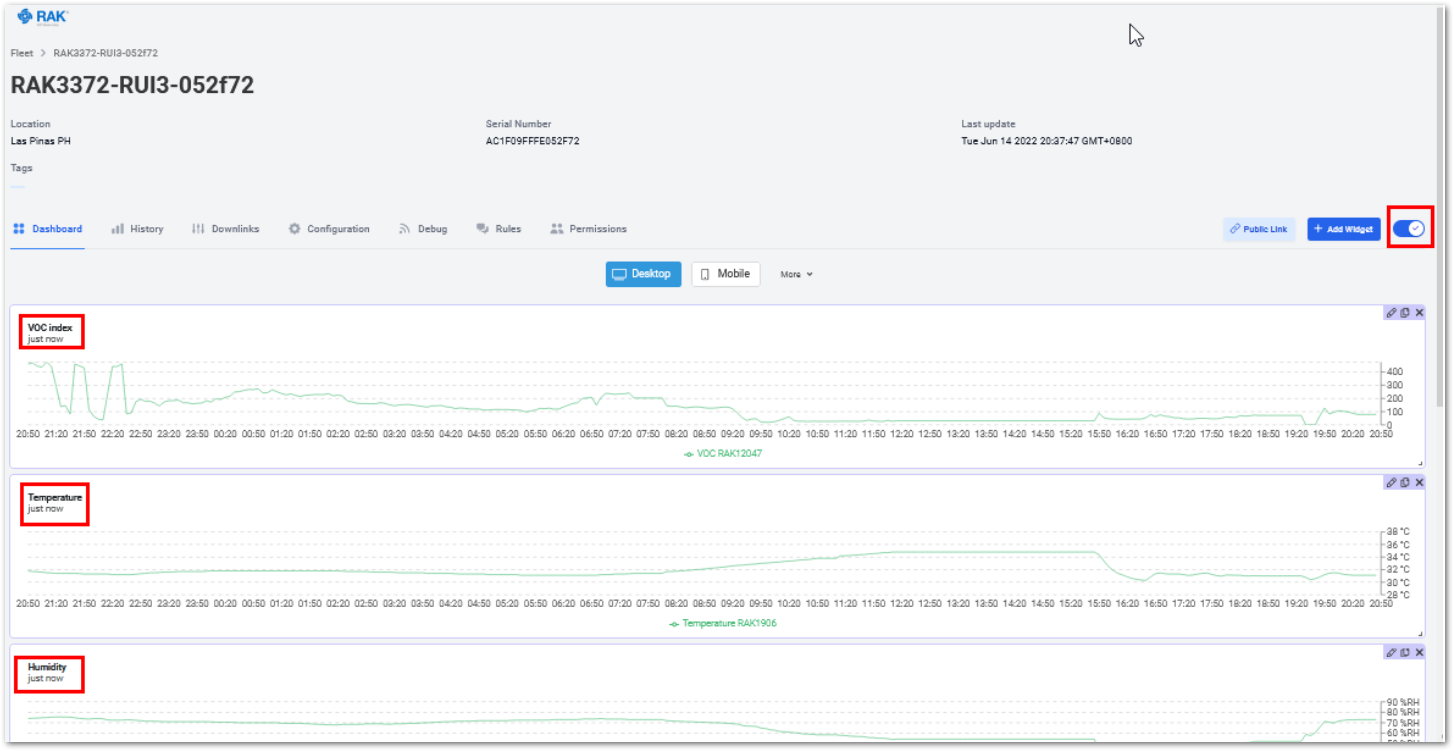
Task: Click the VOC index widget resize handle
Action: (x=1421, y=464)
